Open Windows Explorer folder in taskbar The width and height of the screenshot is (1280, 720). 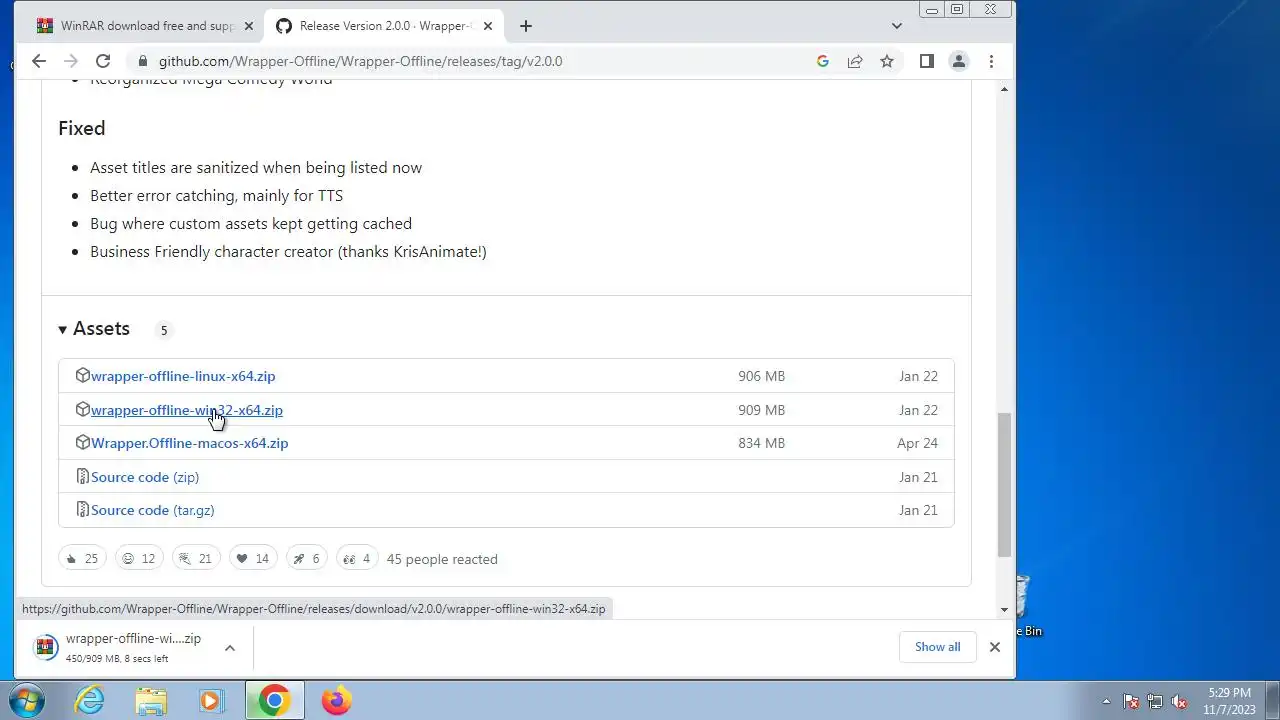click(x=151, y=700)
